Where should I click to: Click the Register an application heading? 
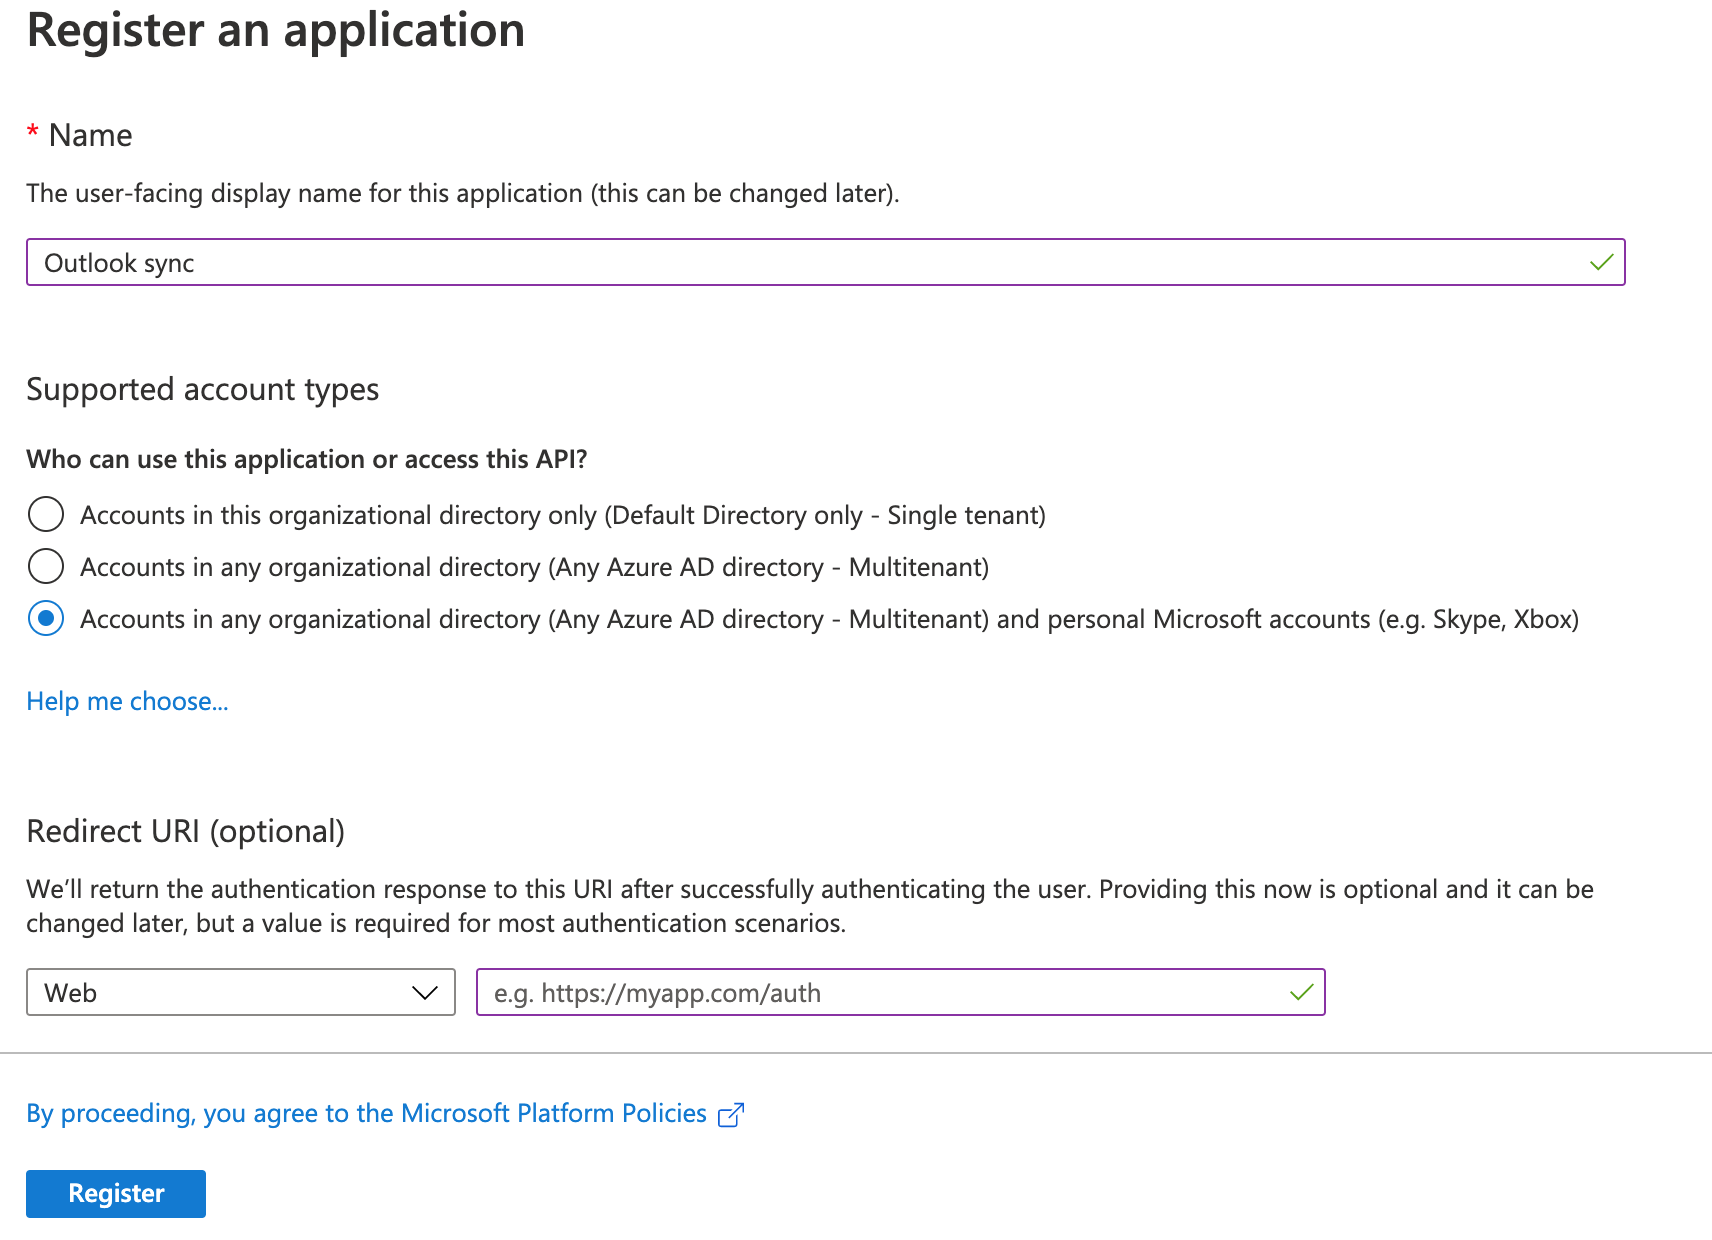pyautogui.click(x=276, y=30)
